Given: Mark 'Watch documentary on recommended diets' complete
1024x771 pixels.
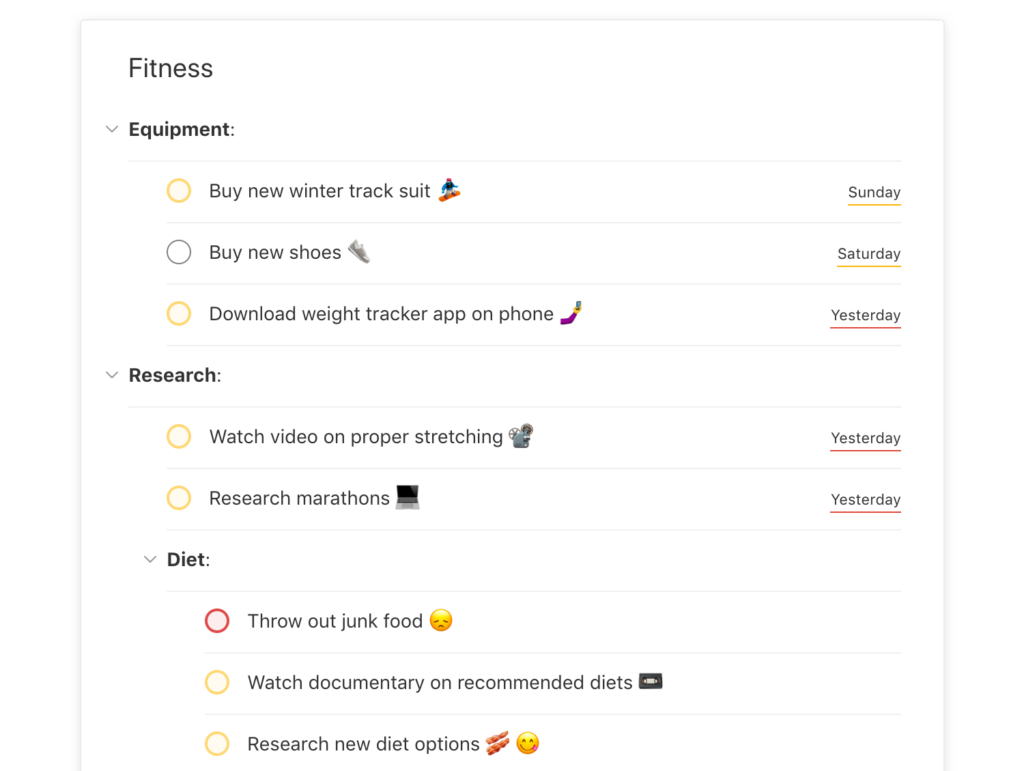Looking at the screenshot, I should 217,683.
